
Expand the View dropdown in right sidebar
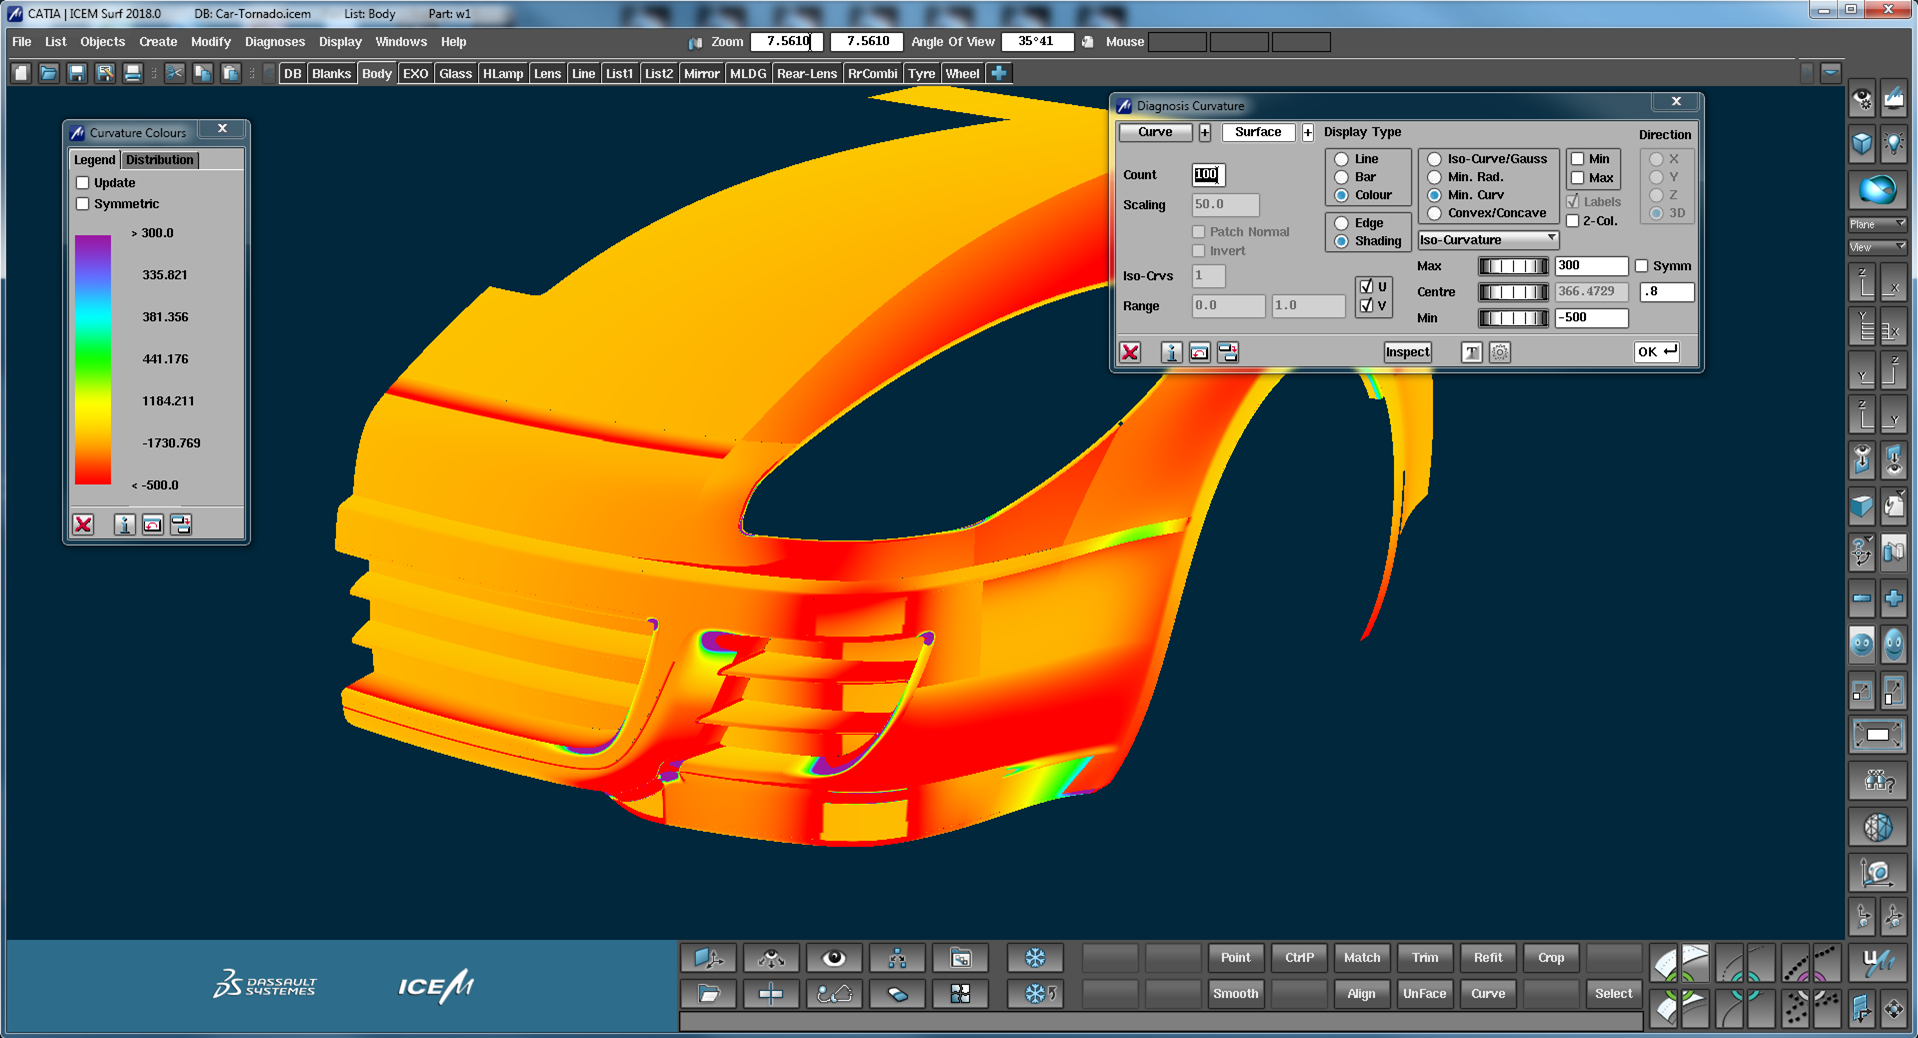click(1877, 247)
